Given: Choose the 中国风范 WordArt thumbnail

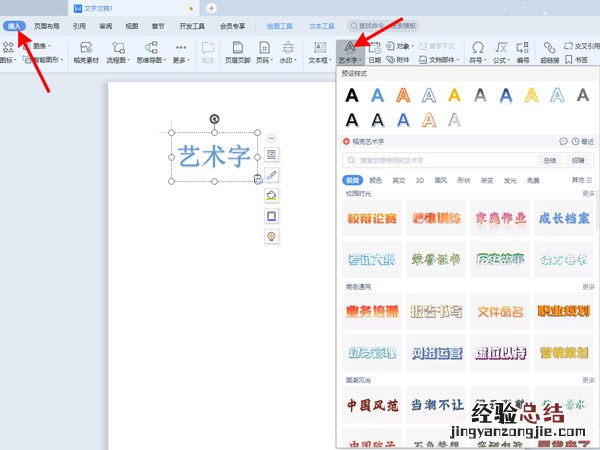Looking at the screenshot, I should [x=372, y=406].
